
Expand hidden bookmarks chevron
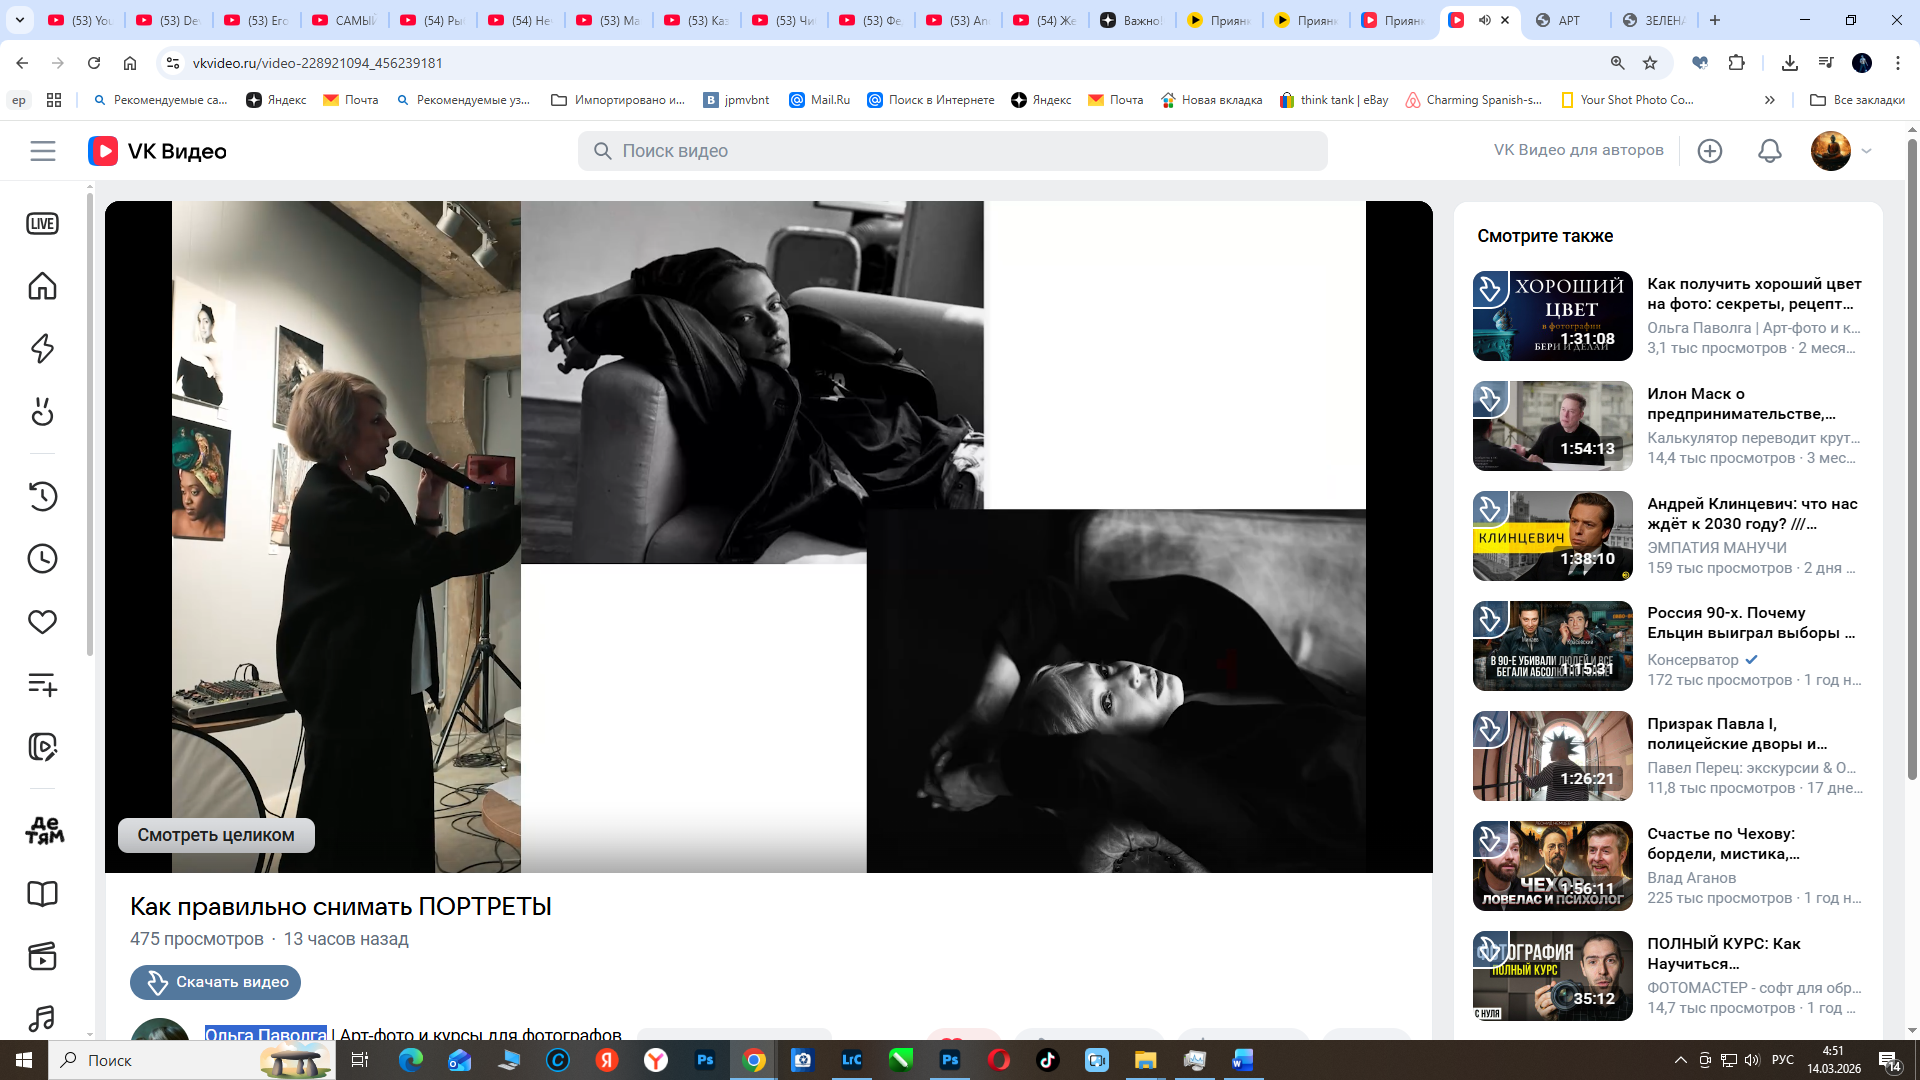1769,100
